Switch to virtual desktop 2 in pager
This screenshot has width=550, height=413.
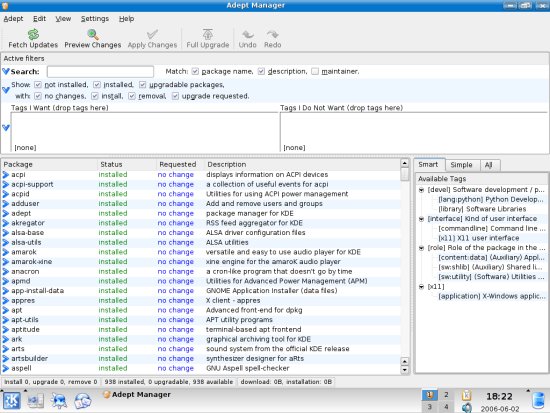[446, 395]
